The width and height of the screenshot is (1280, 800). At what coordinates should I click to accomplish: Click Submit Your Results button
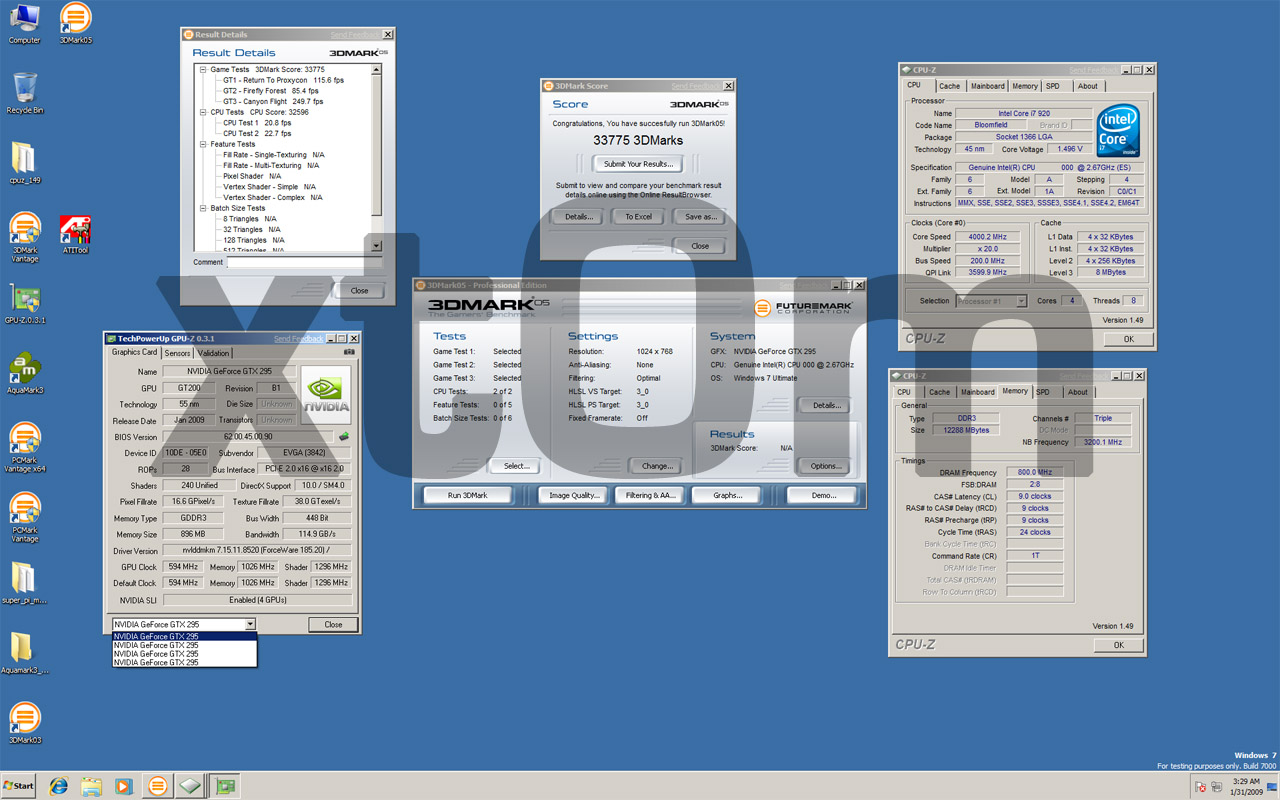pos(638,164)
